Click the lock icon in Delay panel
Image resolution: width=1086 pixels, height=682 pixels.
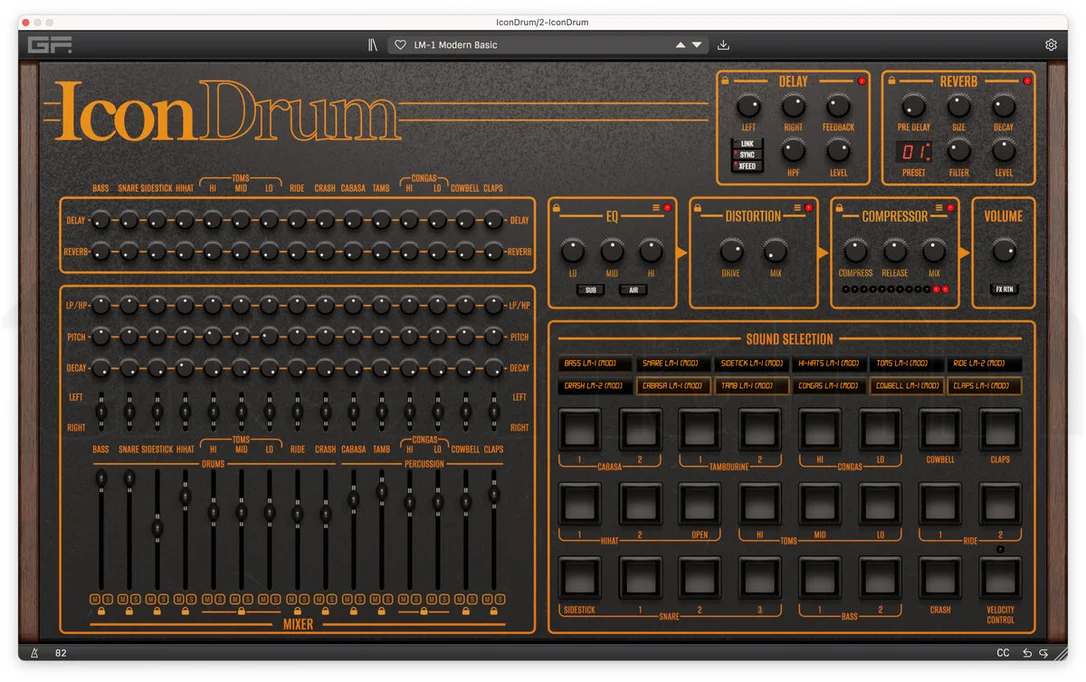[725, 81]
